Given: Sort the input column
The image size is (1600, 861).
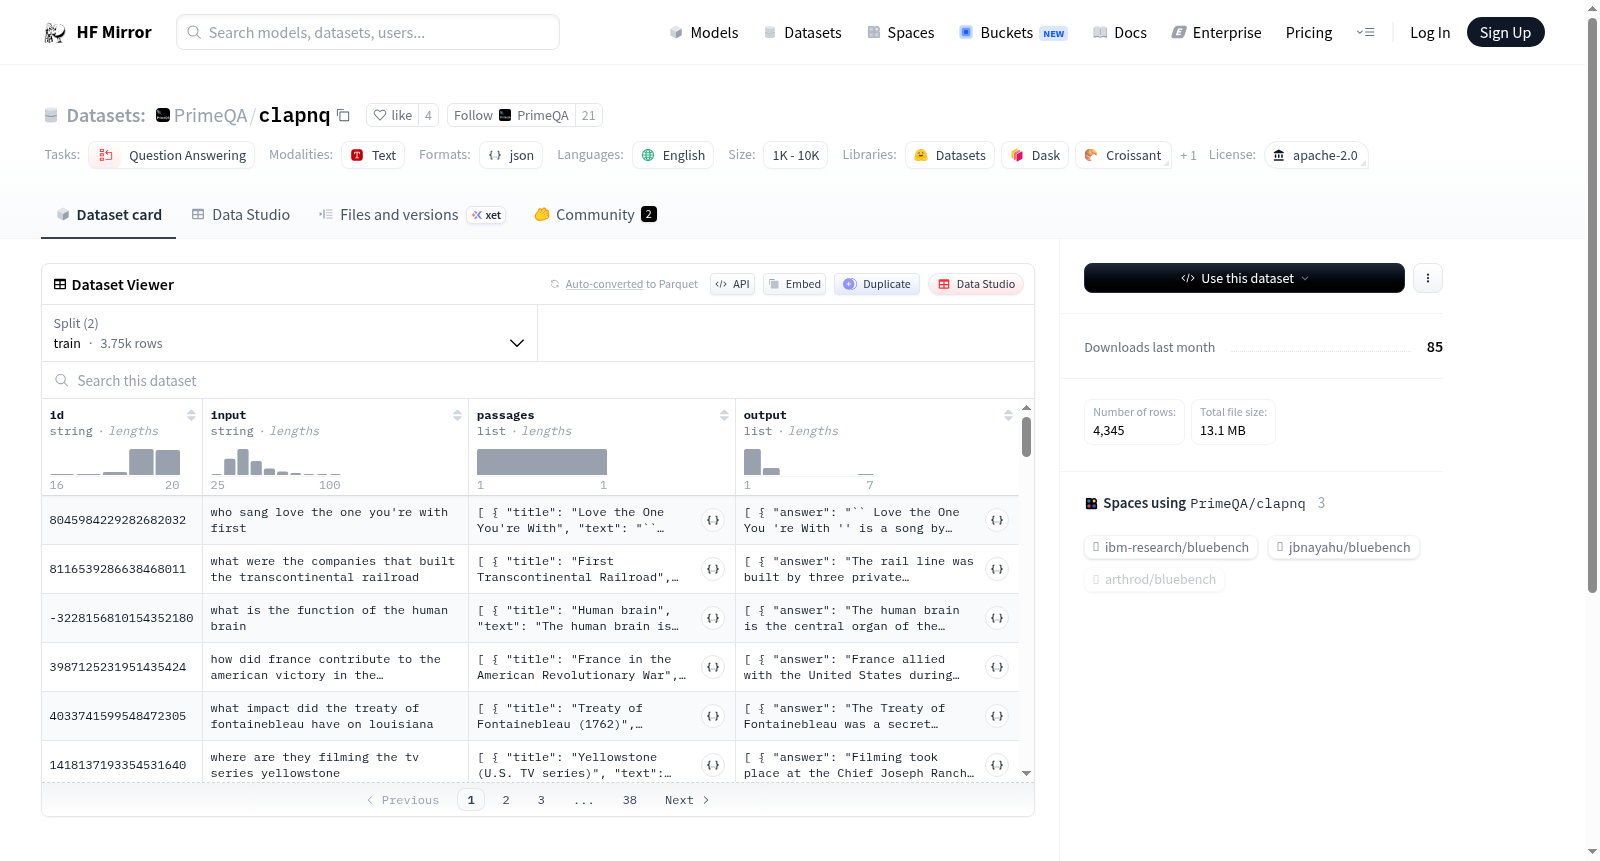Looking at the screenshot, I should (x=457, y=415).
